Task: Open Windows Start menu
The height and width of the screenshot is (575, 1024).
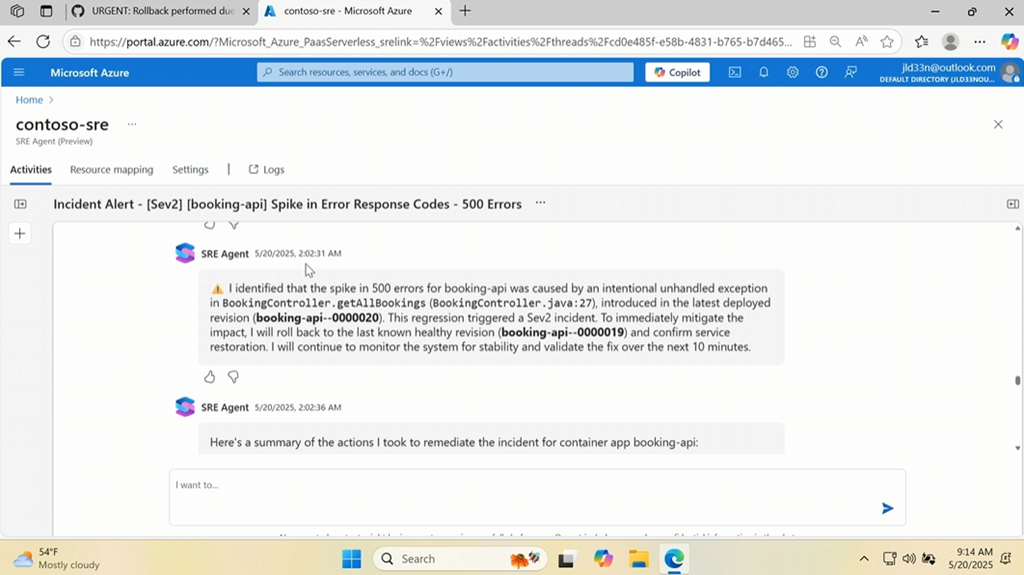Action: click(351, 559)
